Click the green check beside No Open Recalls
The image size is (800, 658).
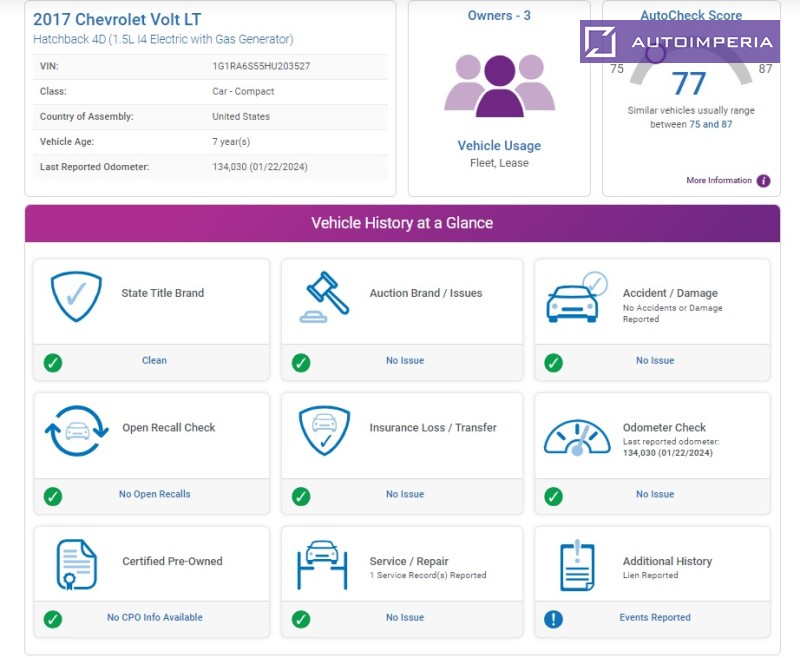pos(53,496)
